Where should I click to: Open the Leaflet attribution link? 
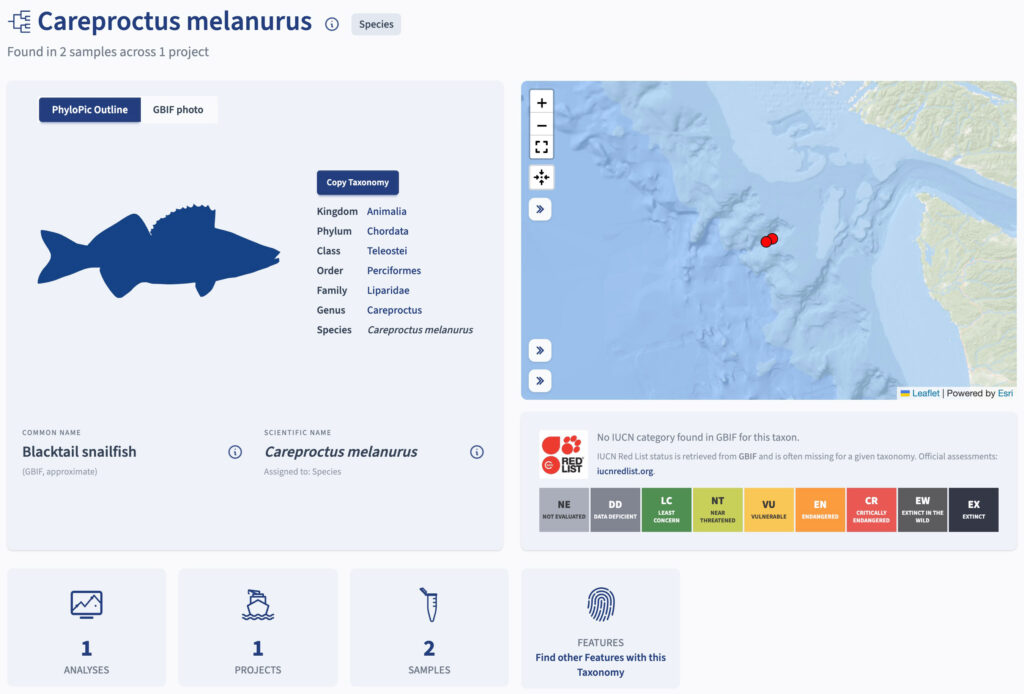(925, 393)
